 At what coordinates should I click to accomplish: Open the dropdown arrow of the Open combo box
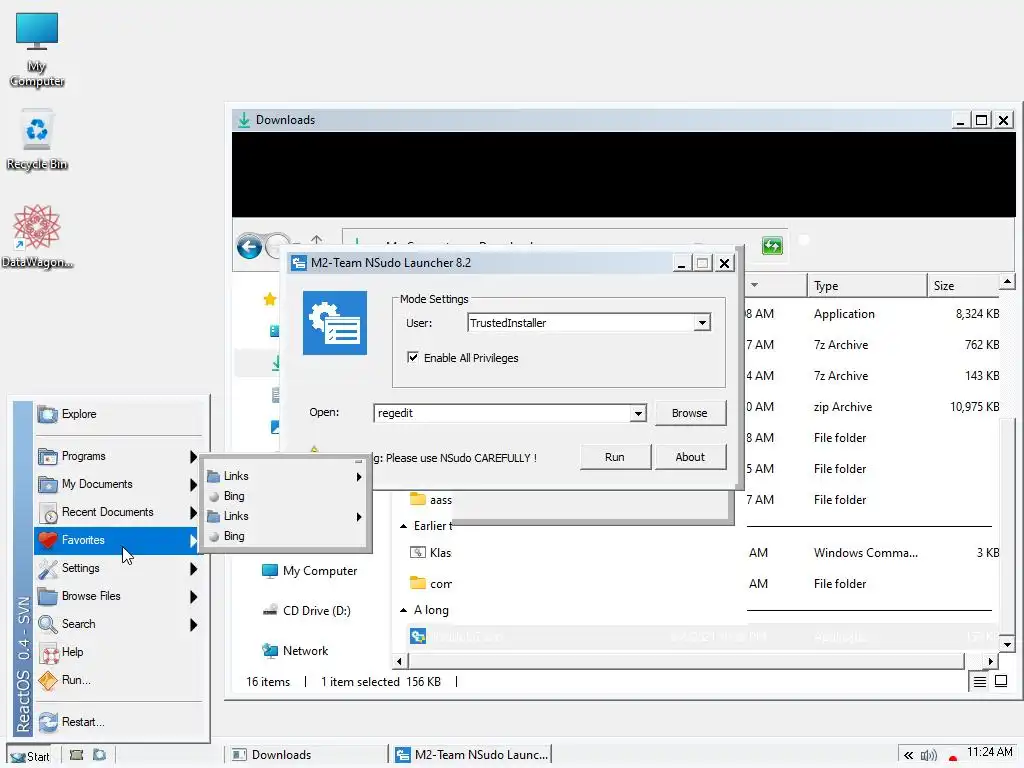coord(638,413)
